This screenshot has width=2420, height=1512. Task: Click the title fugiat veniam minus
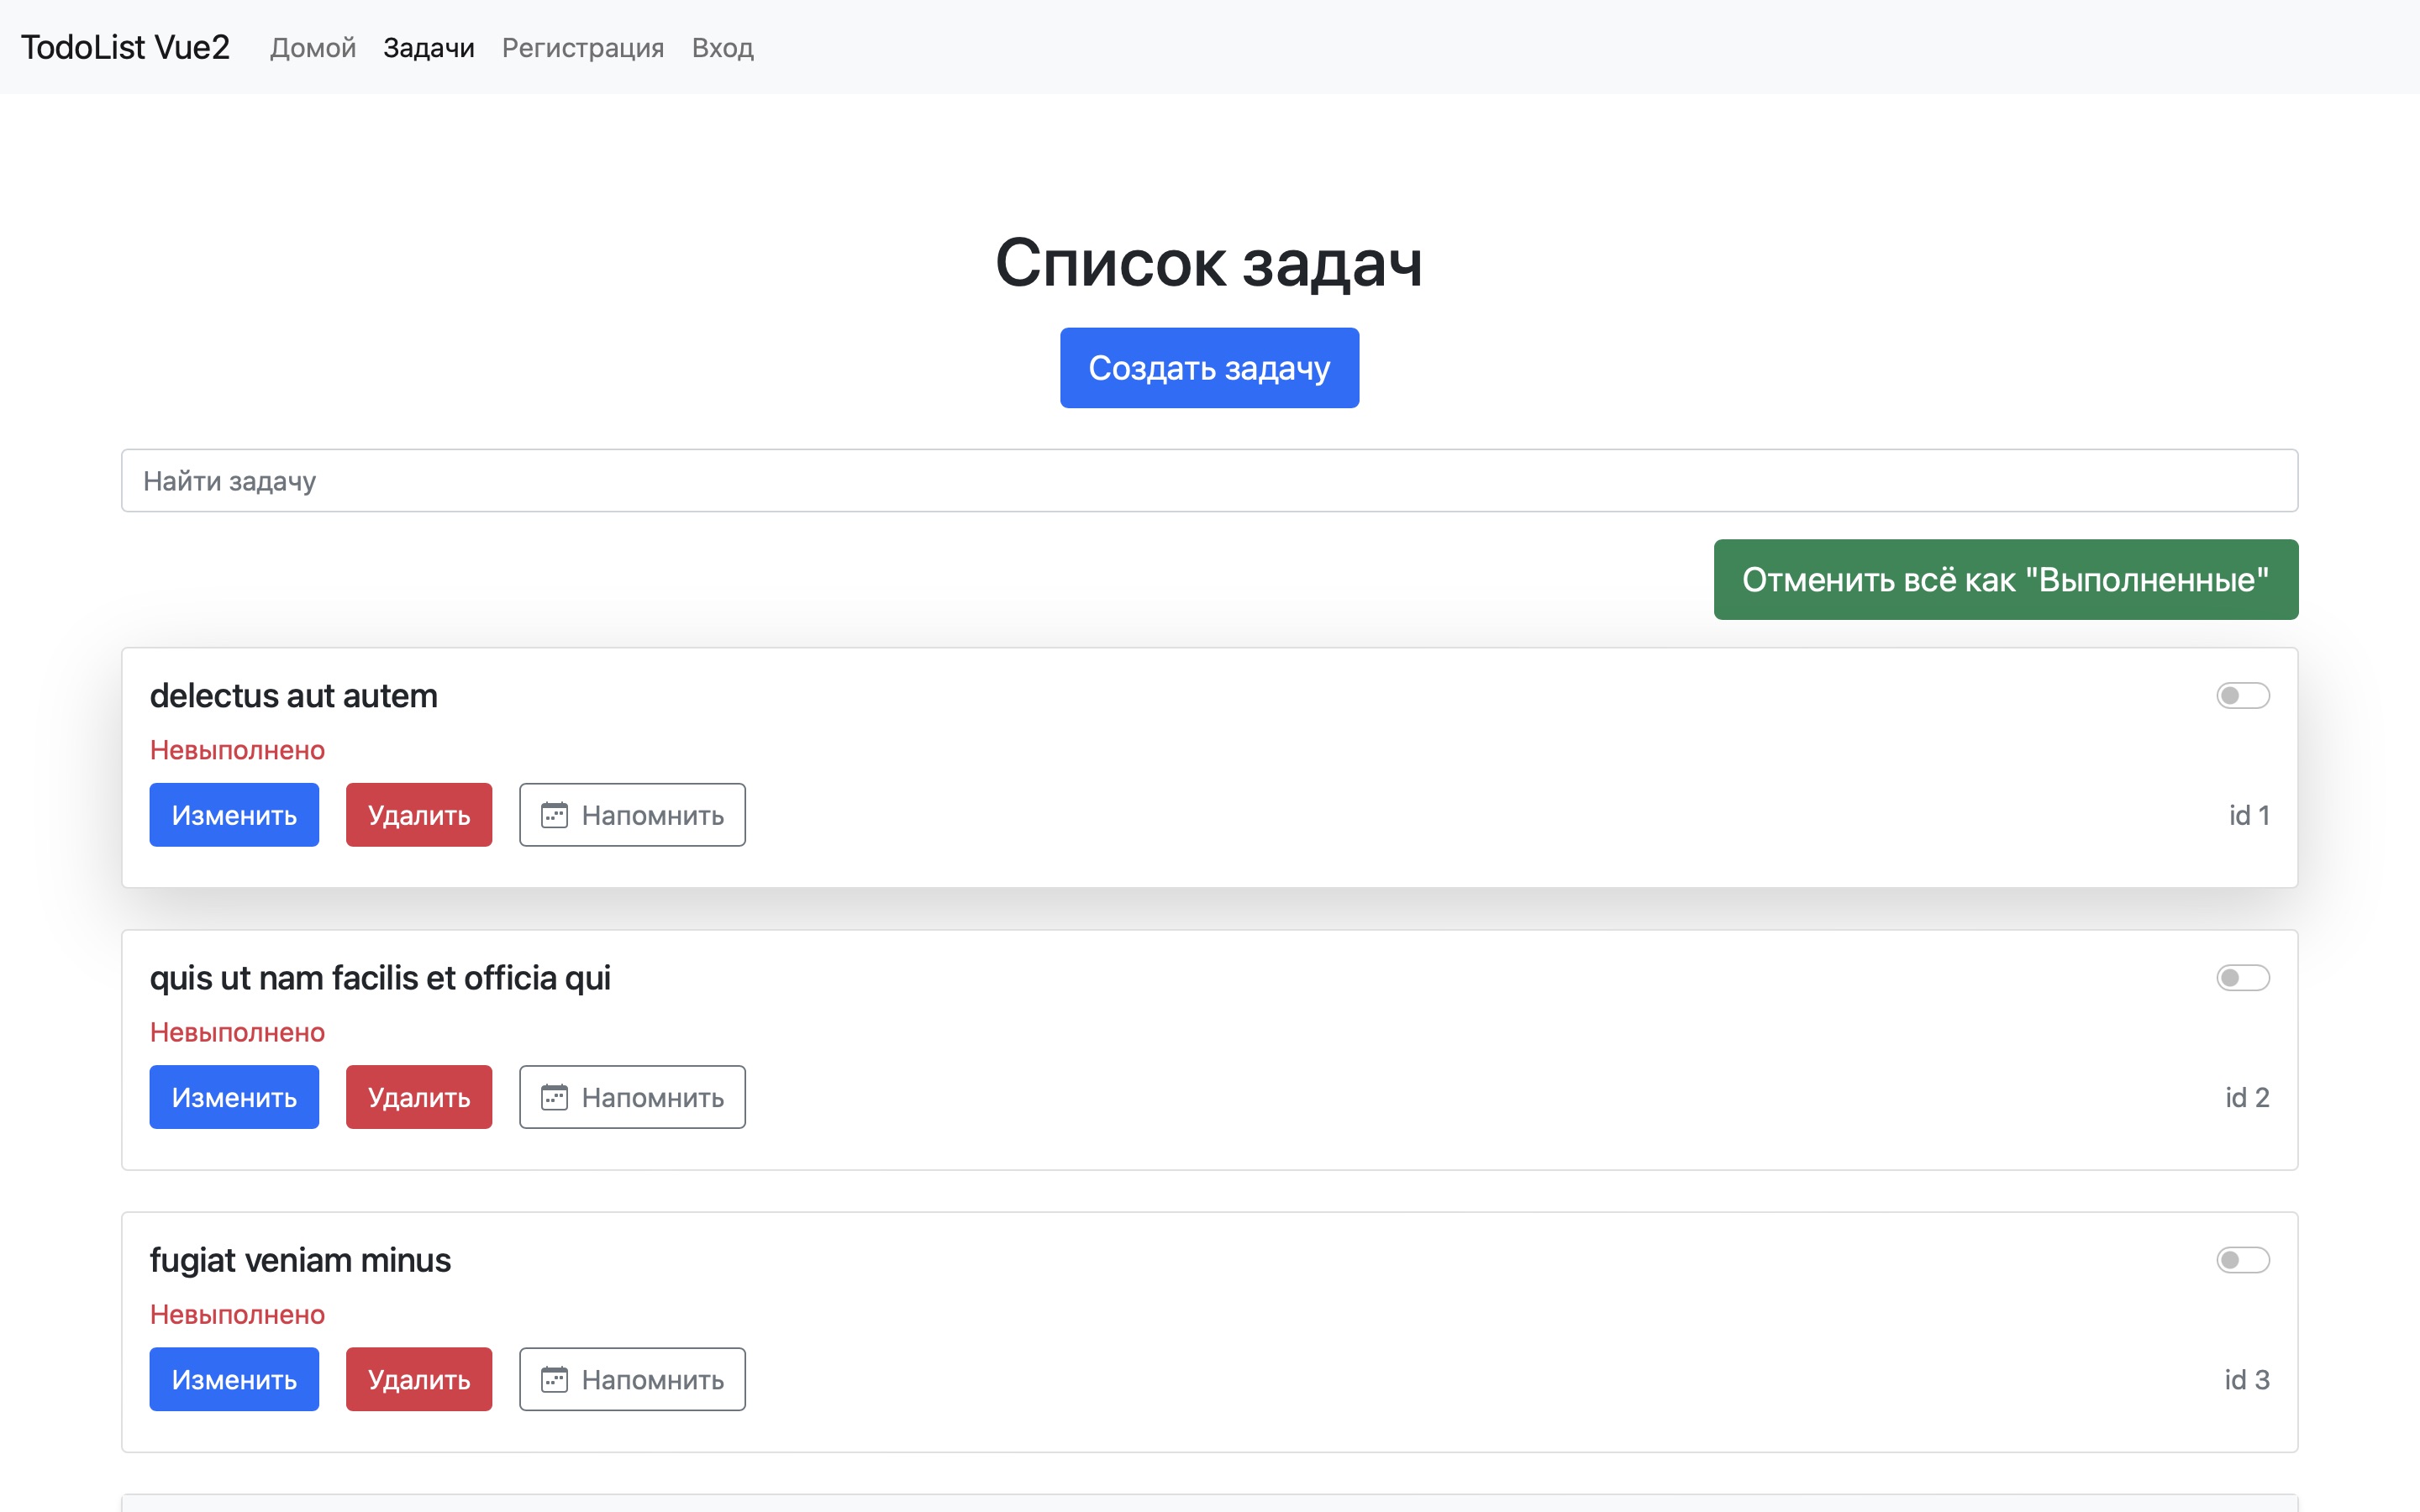coord(300,1259)
